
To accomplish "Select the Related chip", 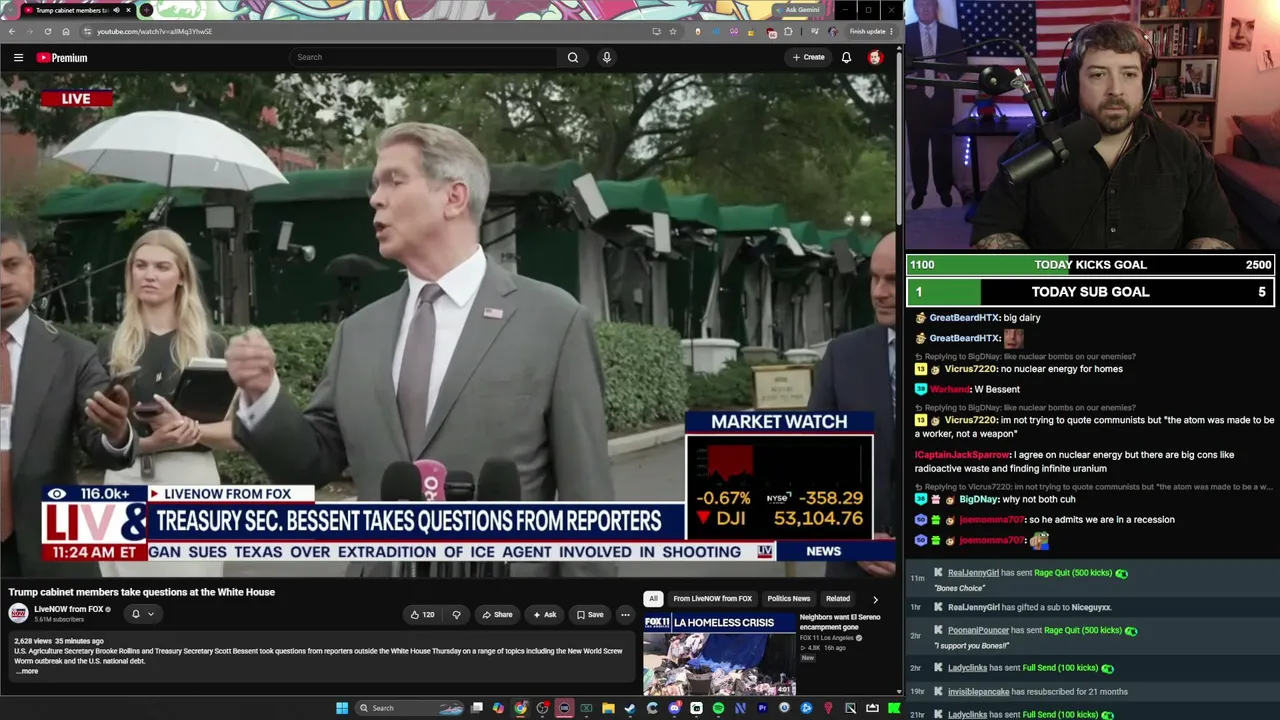I will tap(838, 599).
